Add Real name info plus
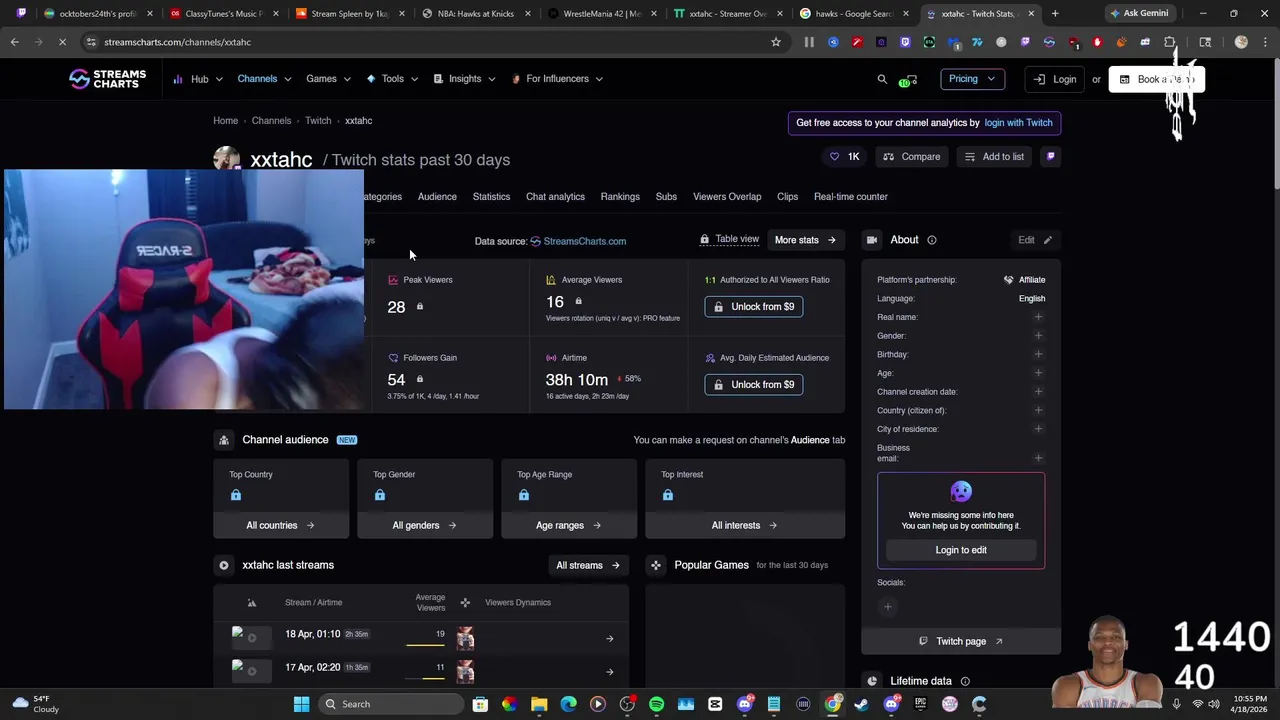This screenshot has width=1280, height=720. tap(1038, 317)
